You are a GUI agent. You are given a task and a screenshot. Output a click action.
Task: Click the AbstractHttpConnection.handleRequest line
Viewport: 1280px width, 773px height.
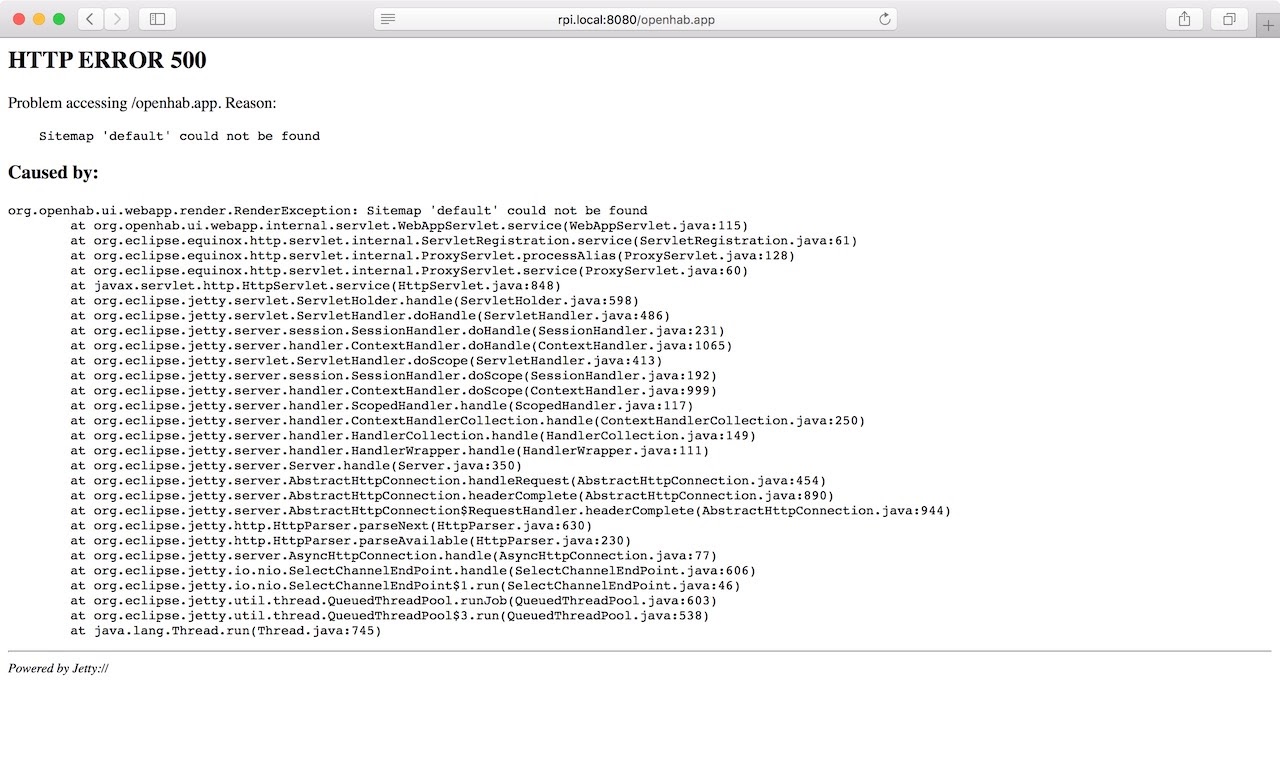[x=448, y=481]
